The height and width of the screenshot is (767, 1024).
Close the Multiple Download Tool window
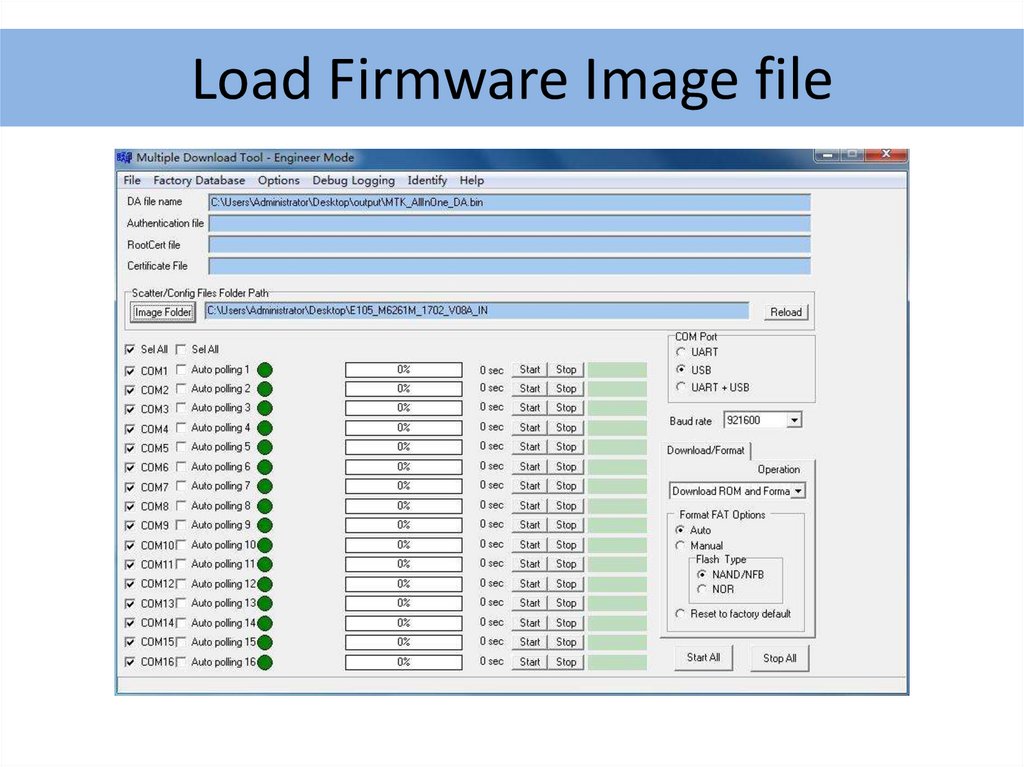[886, 154]
